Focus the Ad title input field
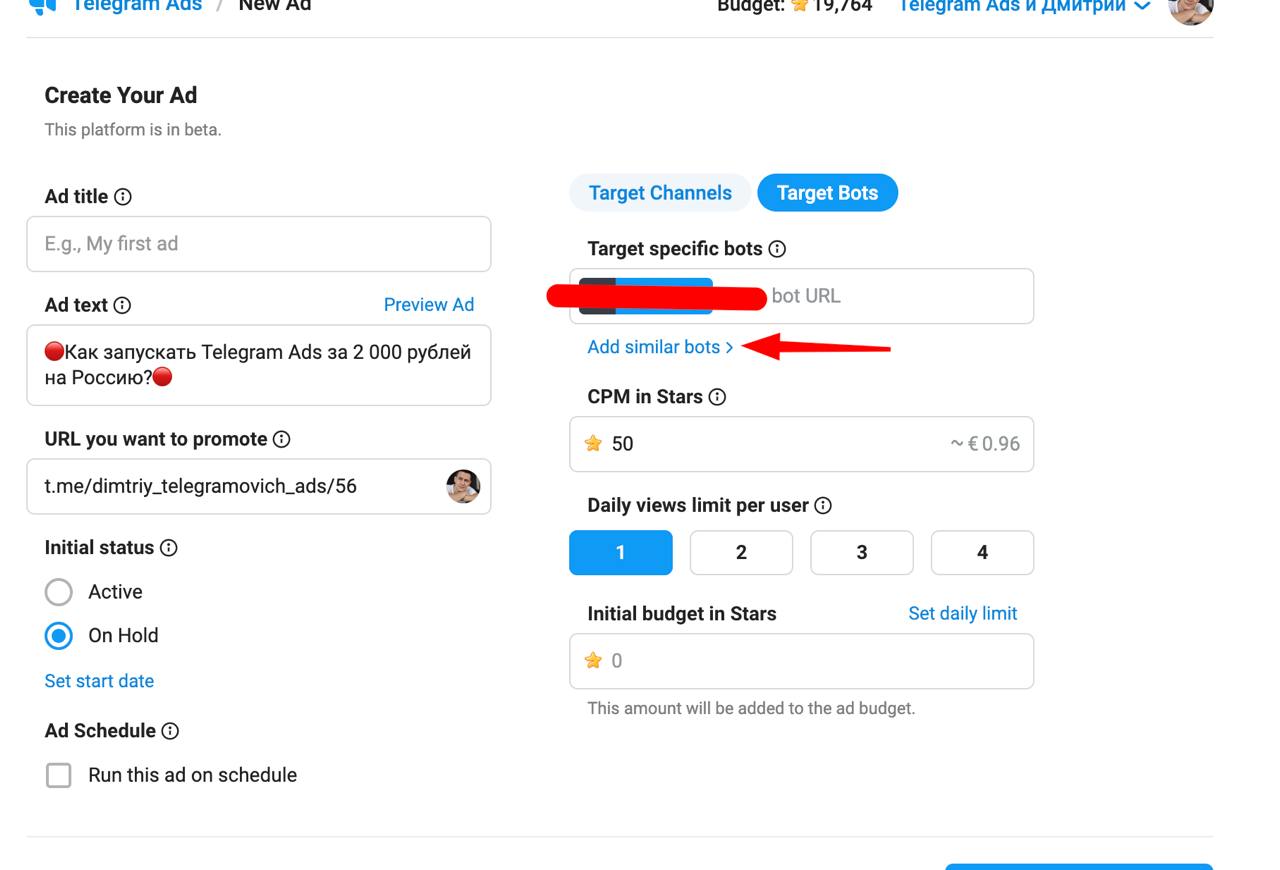This screenshot has height=870, width=1280. click(259, 244)
